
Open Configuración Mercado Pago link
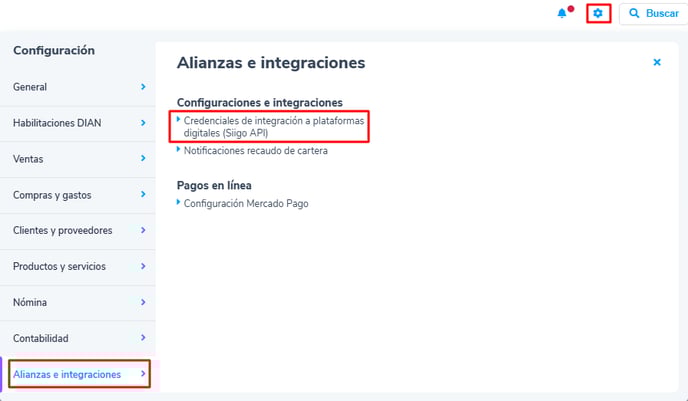[246, 203]
